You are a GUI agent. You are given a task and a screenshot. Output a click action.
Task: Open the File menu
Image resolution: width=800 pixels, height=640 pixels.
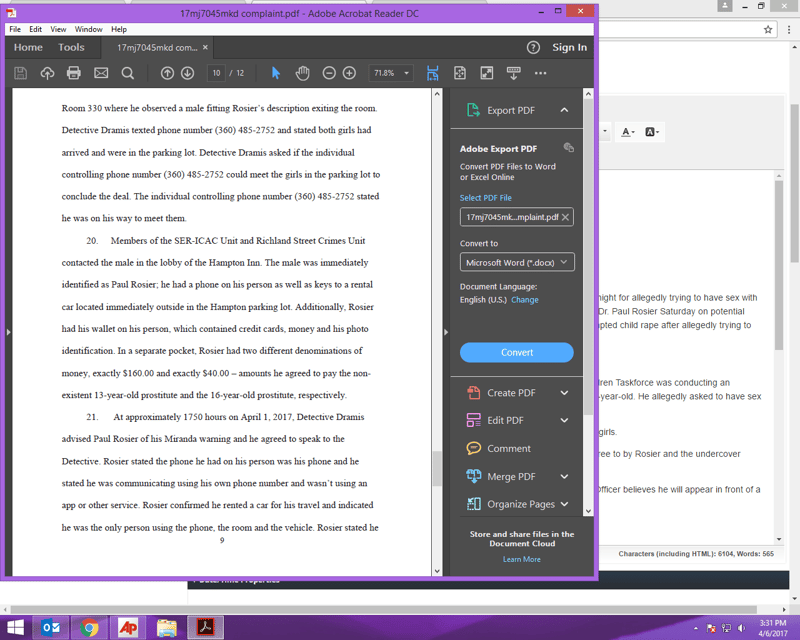(15, 30)
